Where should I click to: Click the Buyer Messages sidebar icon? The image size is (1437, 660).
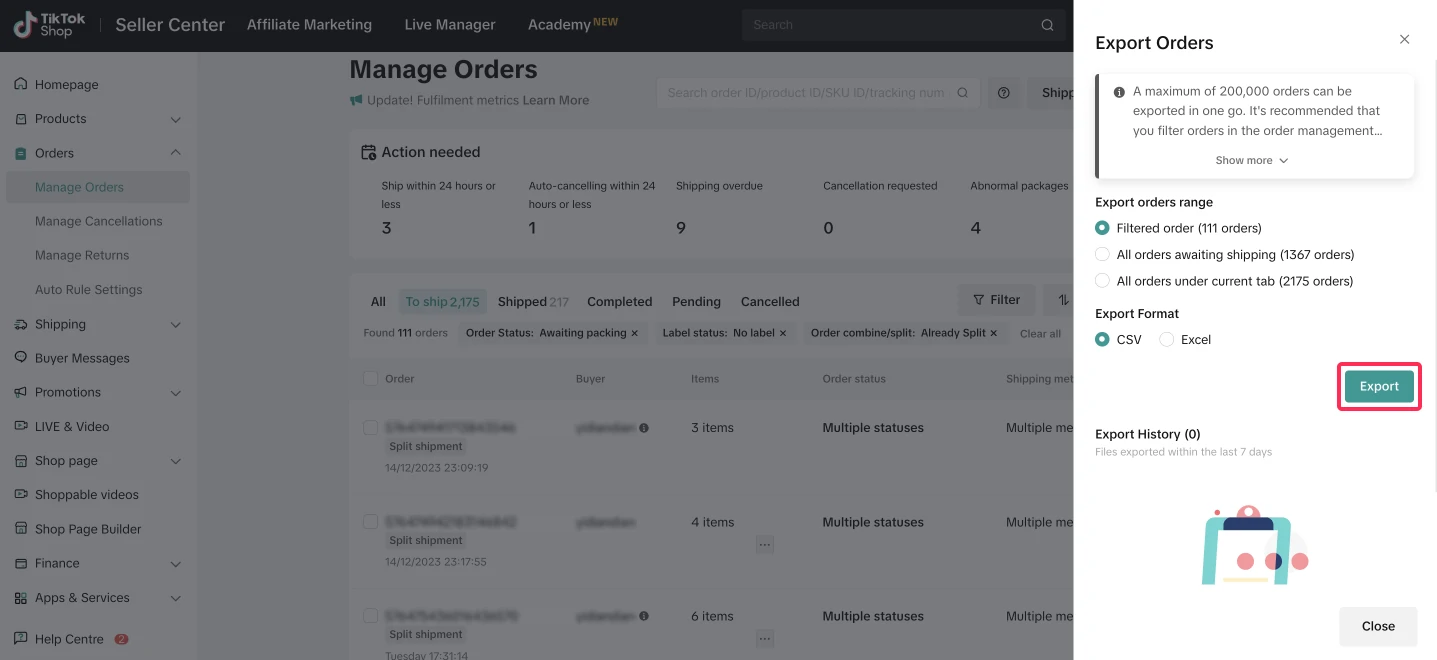click(x=21, y=358)
